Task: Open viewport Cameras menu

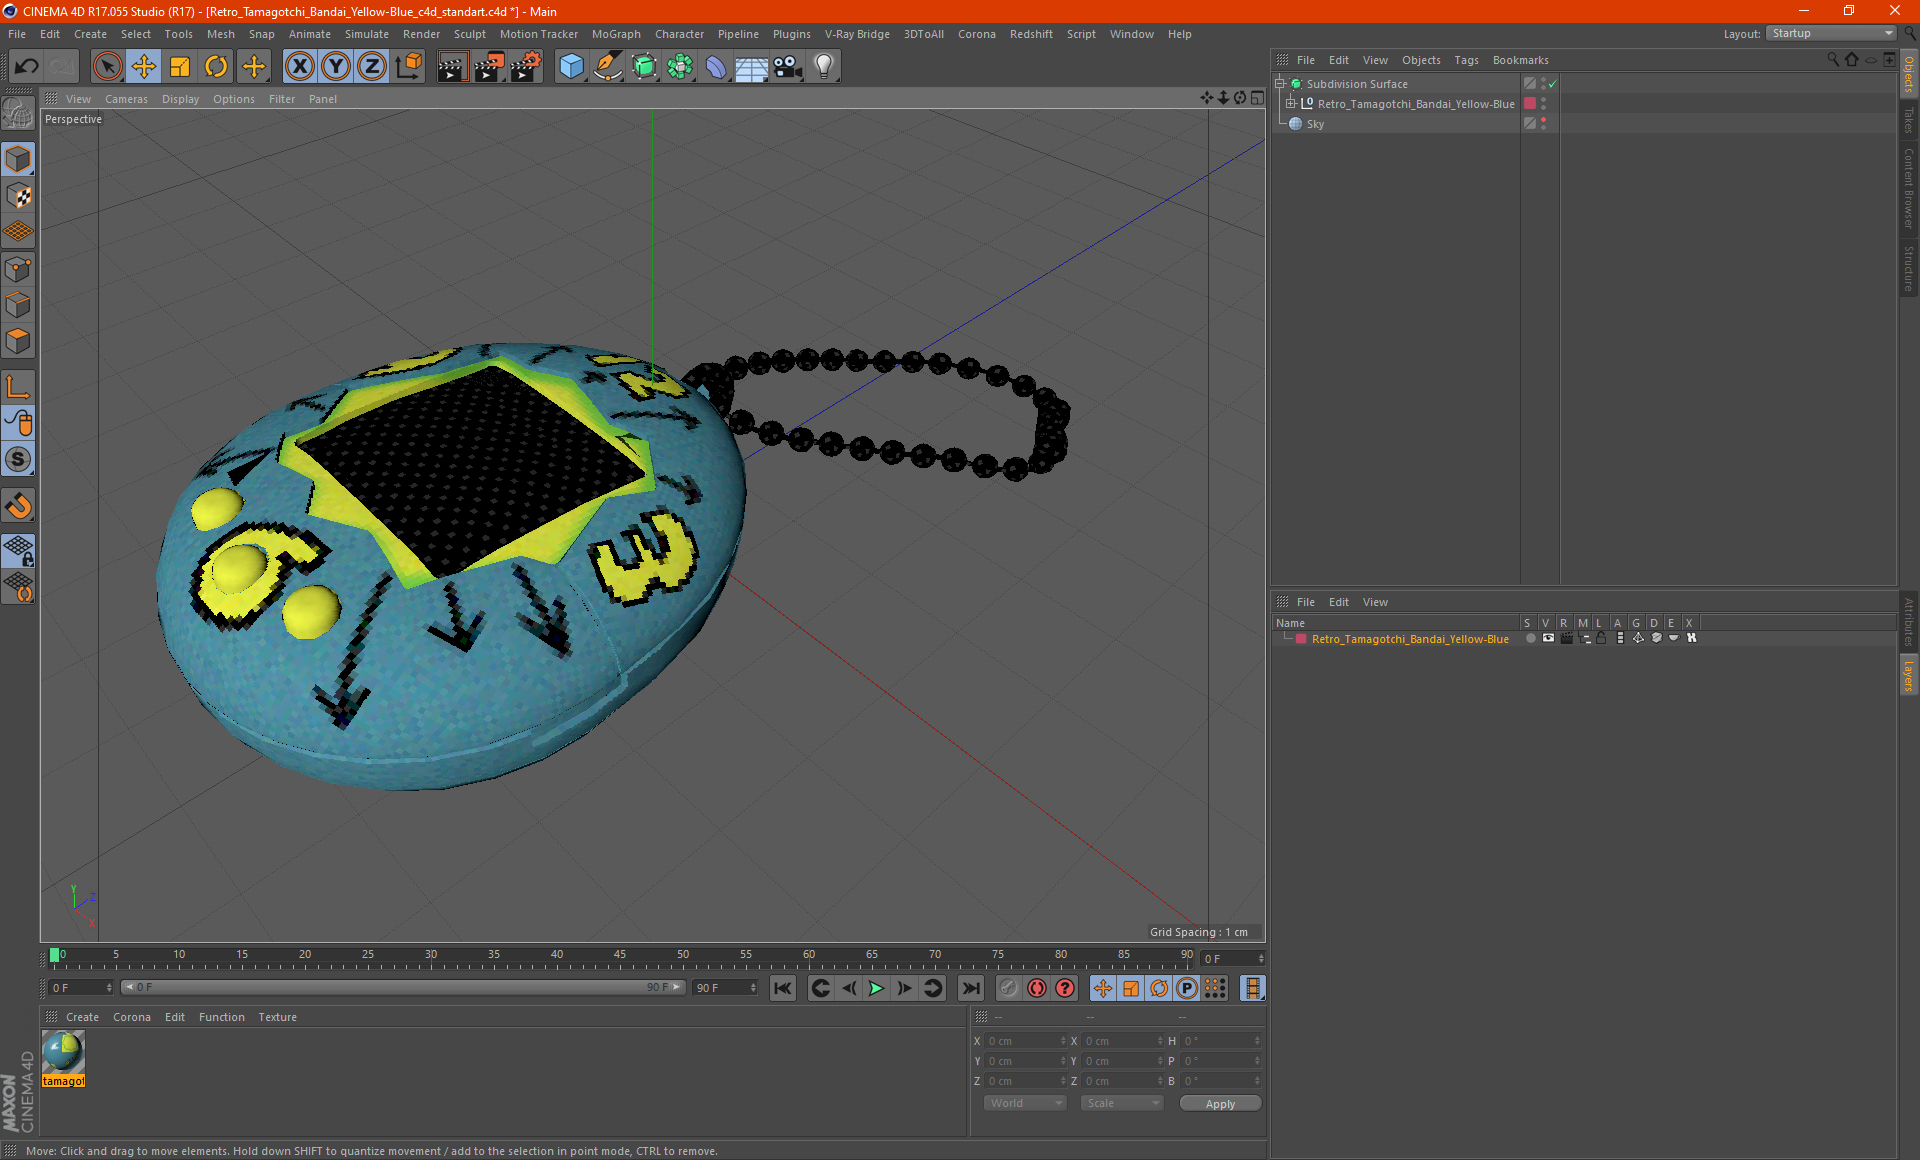Action: click(x=126, y=99)
